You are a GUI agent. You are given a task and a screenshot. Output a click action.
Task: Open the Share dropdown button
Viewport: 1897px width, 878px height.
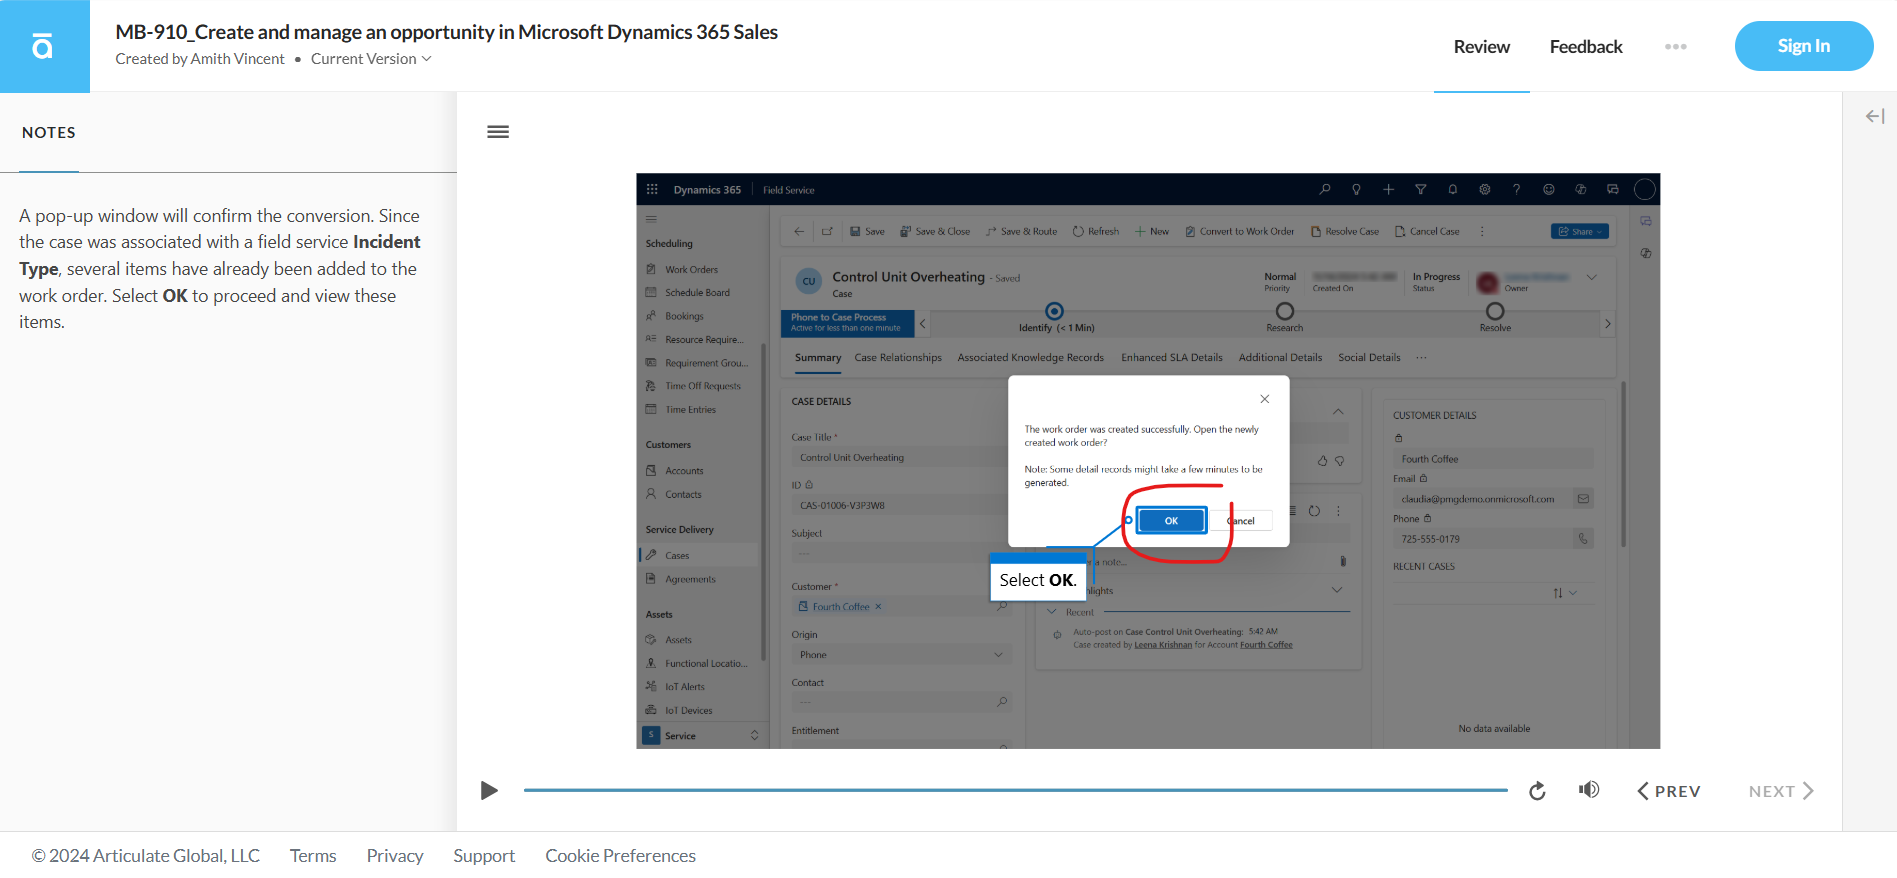click(x=1580, y=231)
